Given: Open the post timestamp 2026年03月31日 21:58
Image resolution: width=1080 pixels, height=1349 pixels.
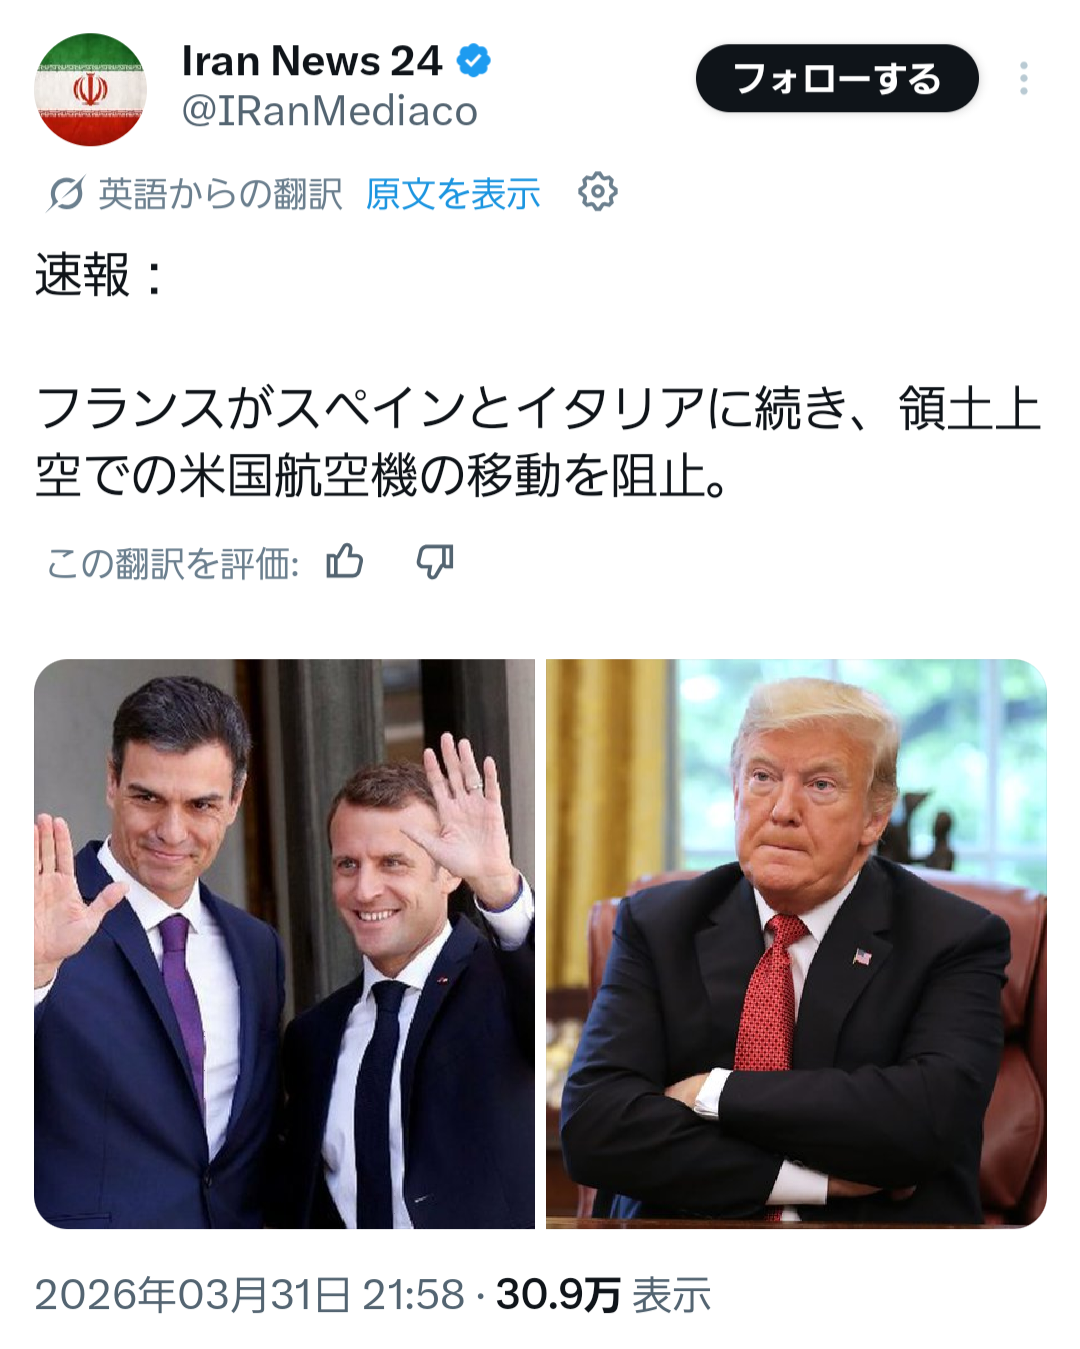Looking at the screenshot, I should click(x=250, y=1294).
